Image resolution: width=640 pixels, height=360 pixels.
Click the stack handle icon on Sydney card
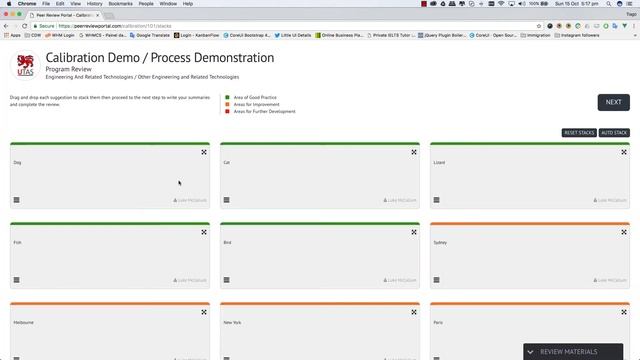tap(436, 280)
